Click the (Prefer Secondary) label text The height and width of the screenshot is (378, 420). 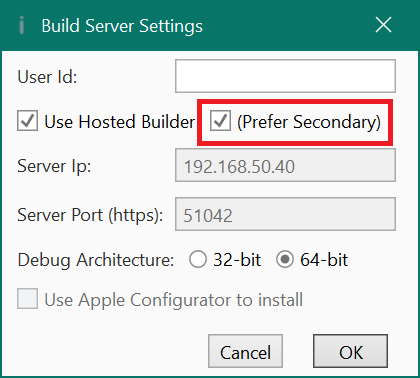point(309,122)
